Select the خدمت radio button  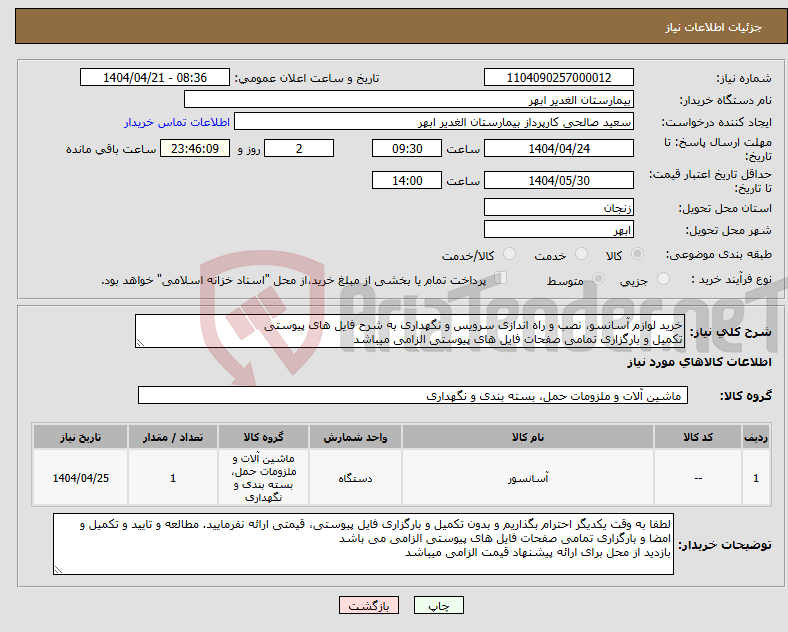(x=581, y=254)
